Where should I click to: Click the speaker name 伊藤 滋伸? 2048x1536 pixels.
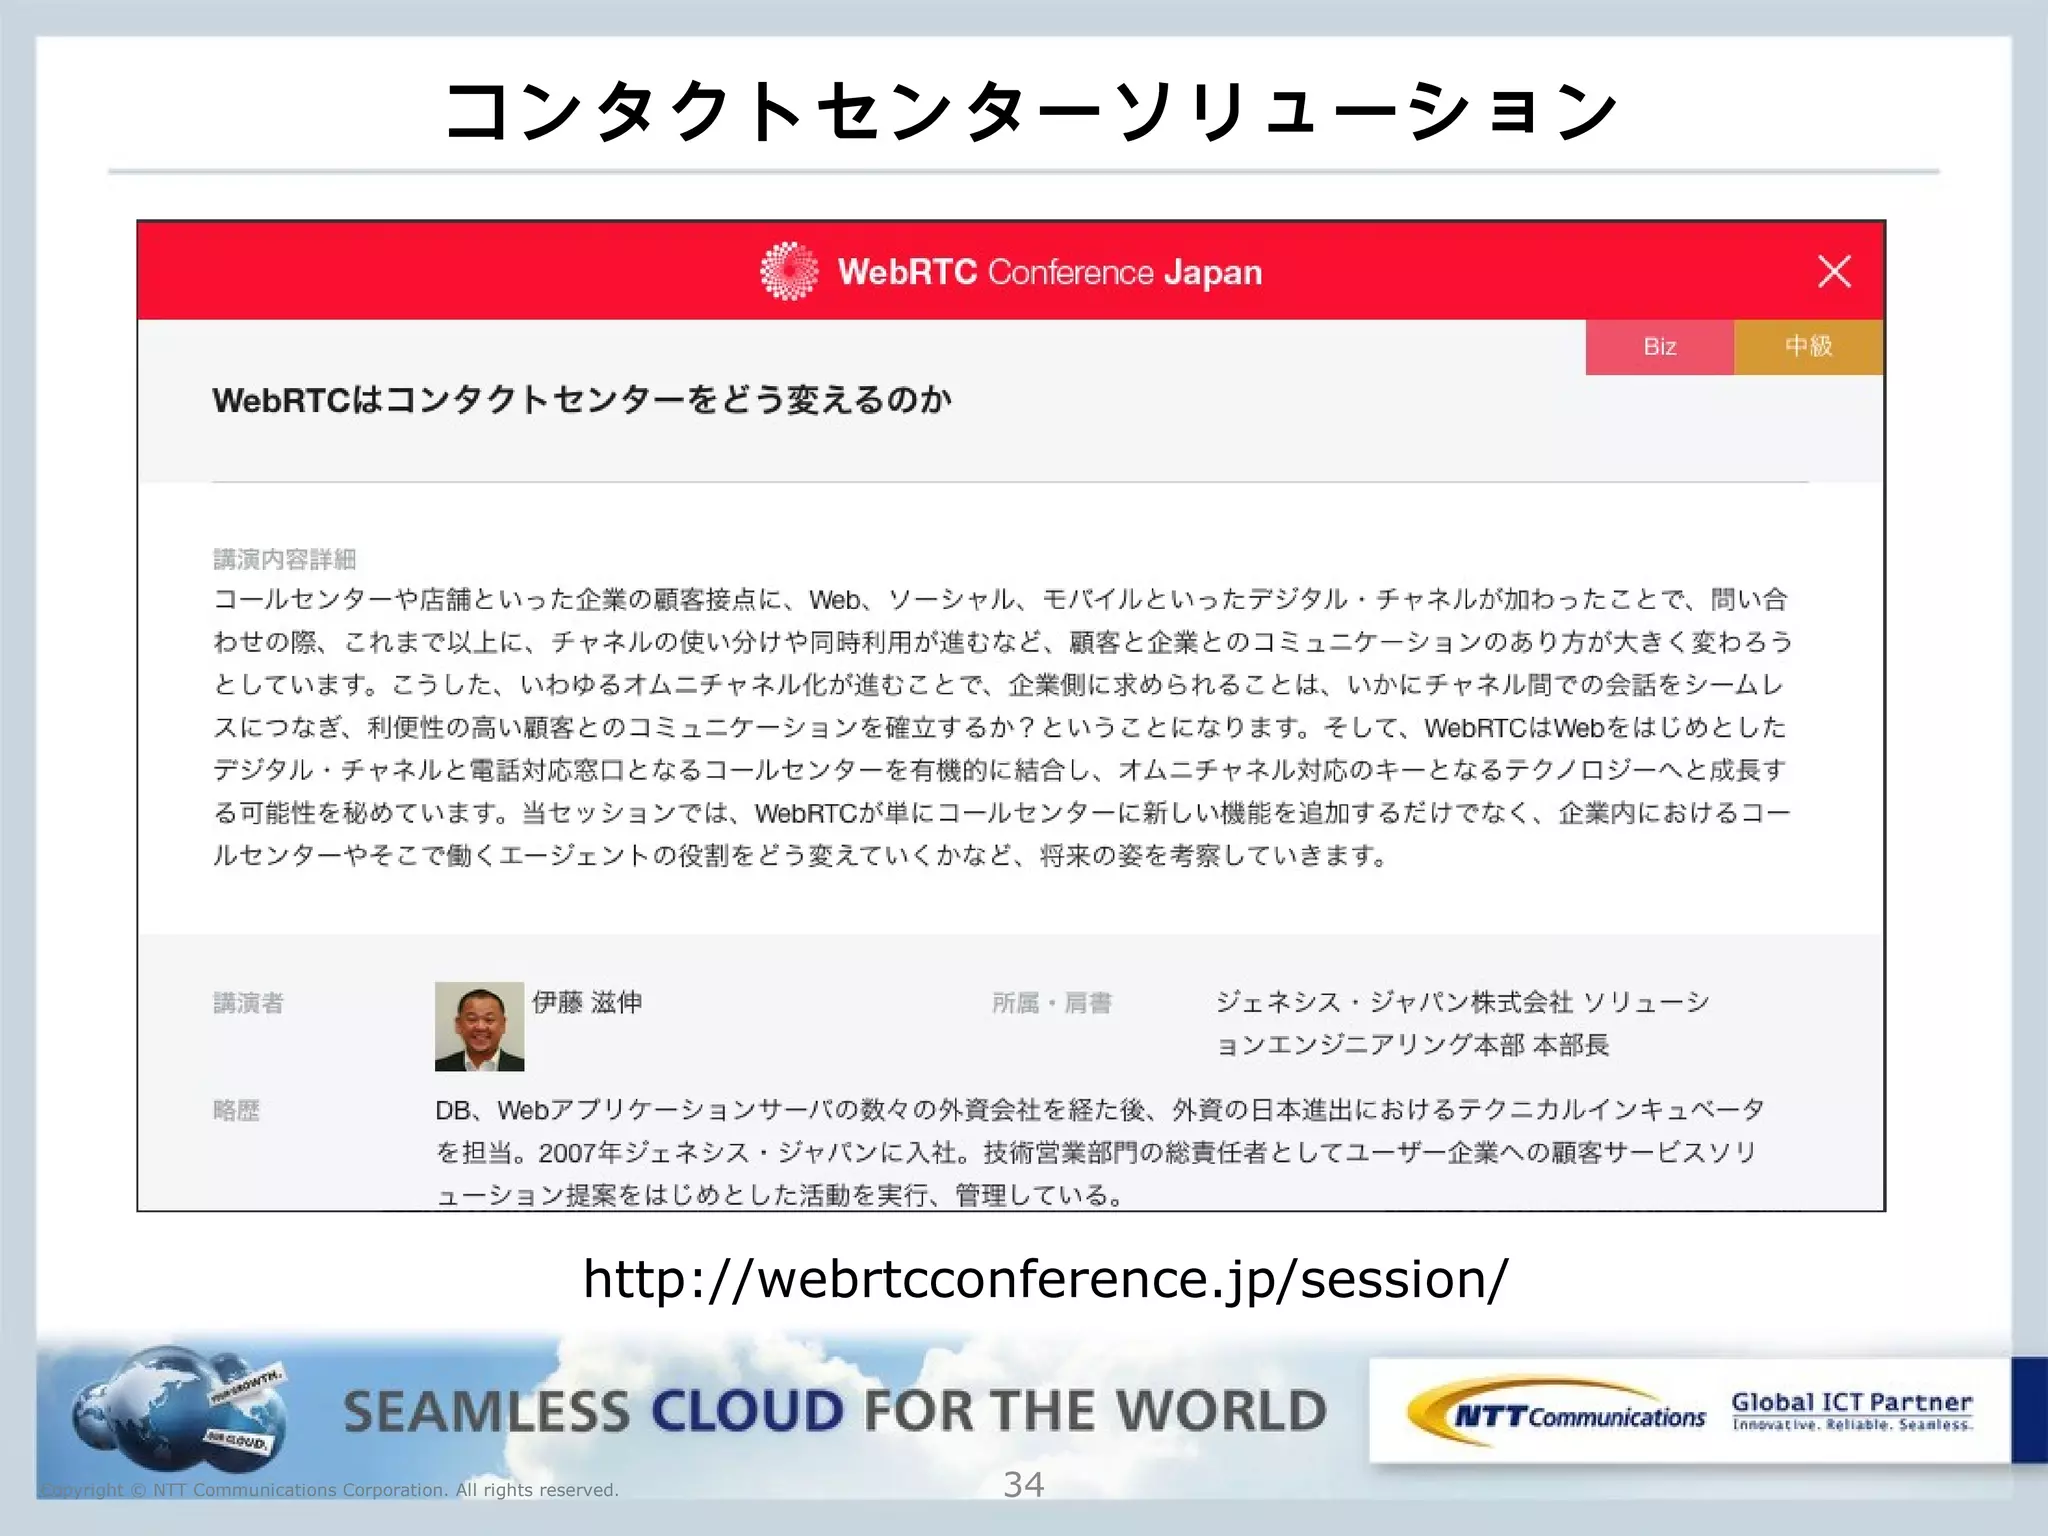click(587, 1002)
